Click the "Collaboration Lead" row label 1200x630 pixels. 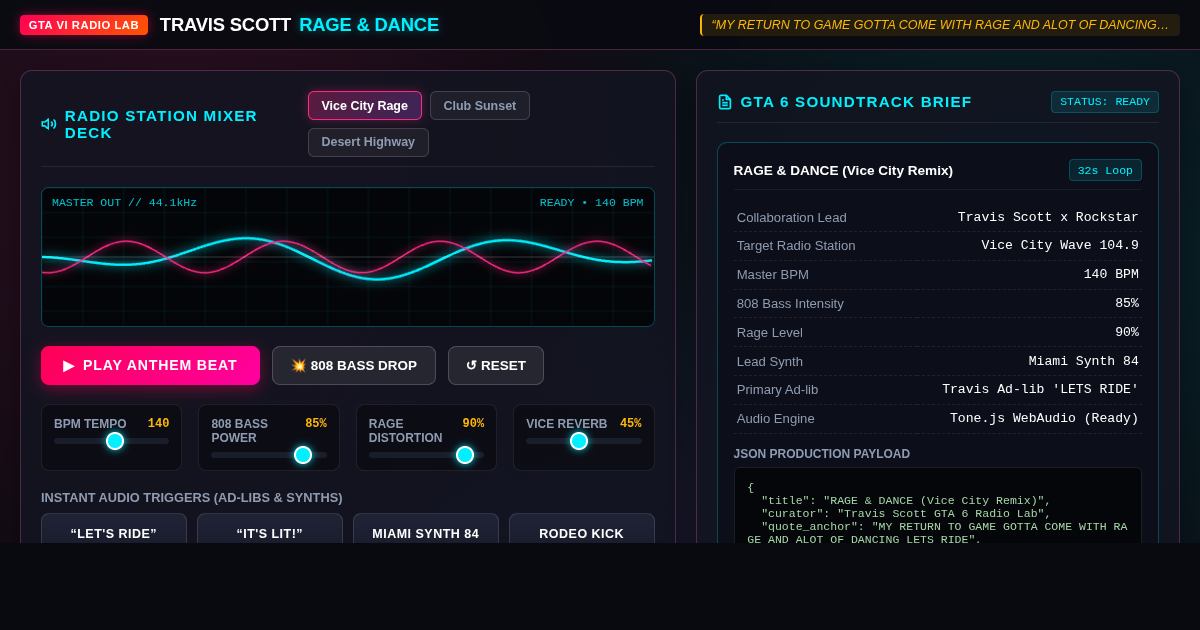point(792,218)
